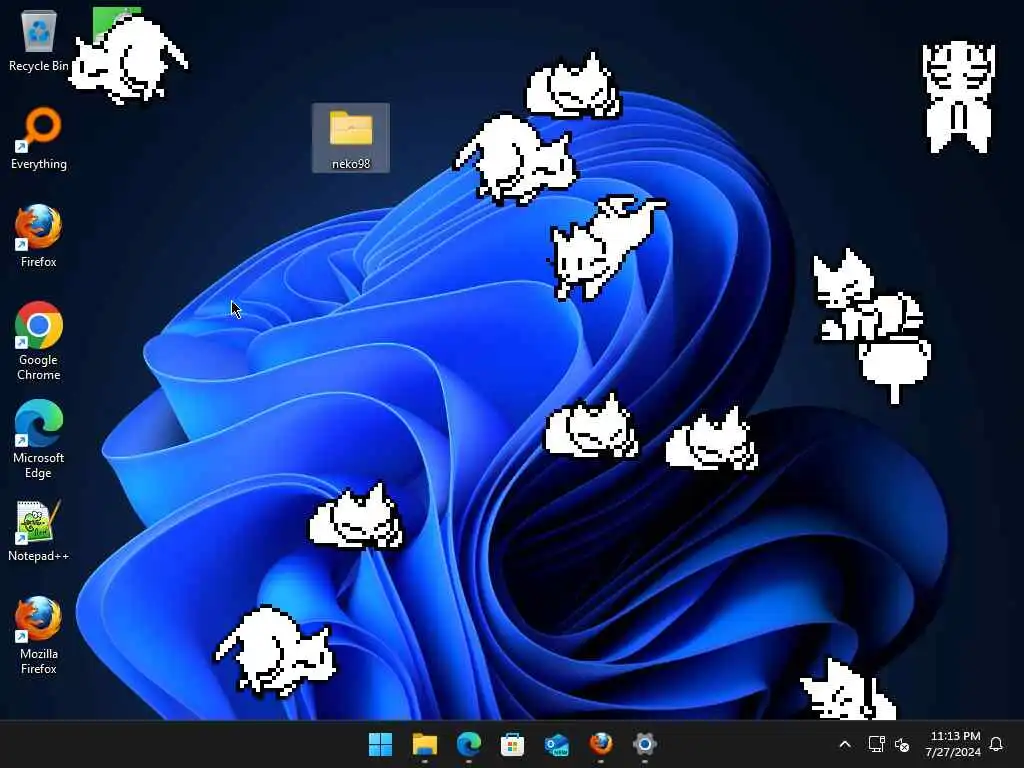
Task: Select the Mozilla Firefox desktop shortcut
Action: click(x=39, y=635)
